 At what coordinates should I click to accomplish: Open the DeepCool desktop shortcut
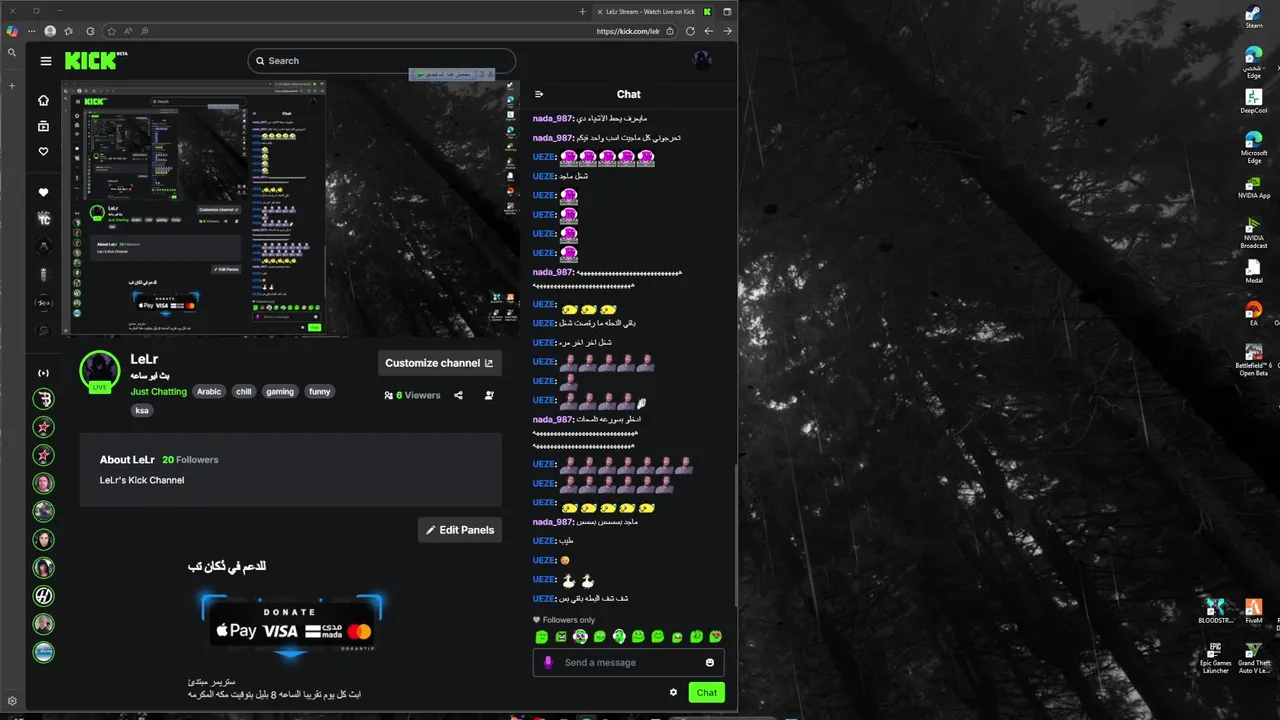(1253, 101)
